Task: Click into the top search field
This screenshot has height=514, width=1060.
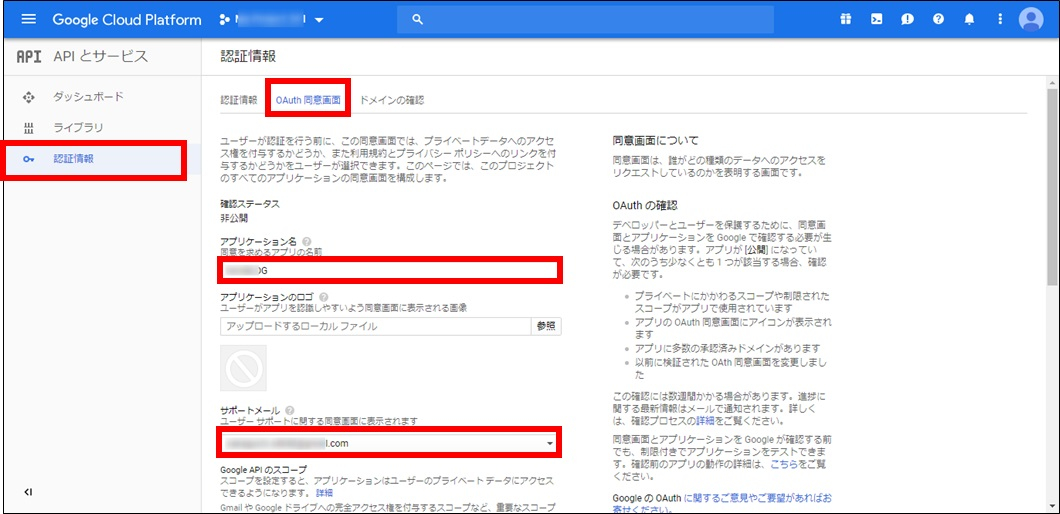Action: pyautogui.click(x=585, y=20)
